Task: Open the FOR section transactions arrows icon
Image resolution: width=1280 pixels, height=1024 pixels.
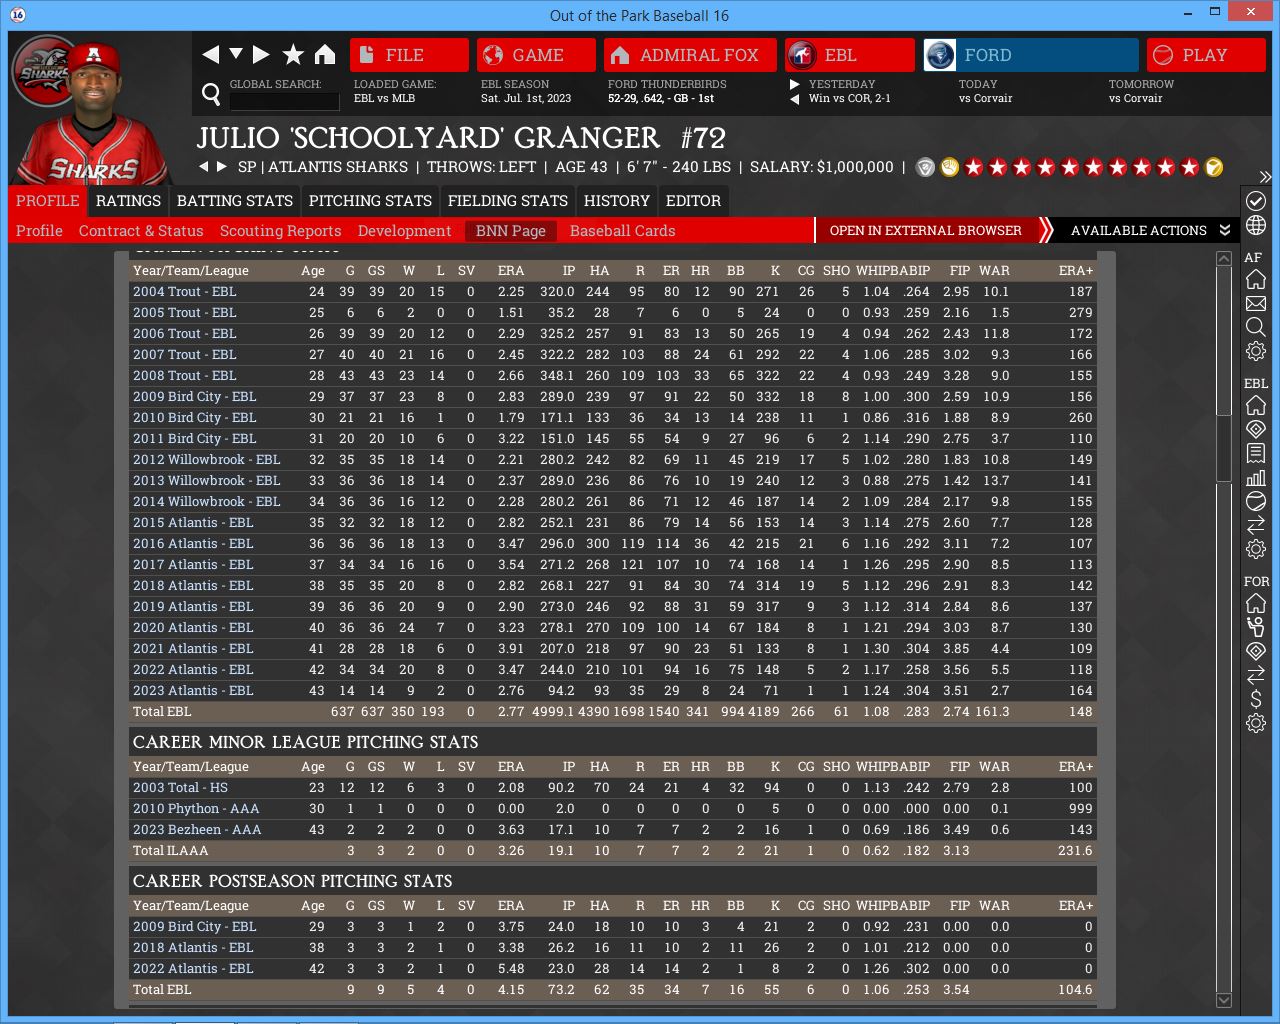Action: (x=1256, y=675)
